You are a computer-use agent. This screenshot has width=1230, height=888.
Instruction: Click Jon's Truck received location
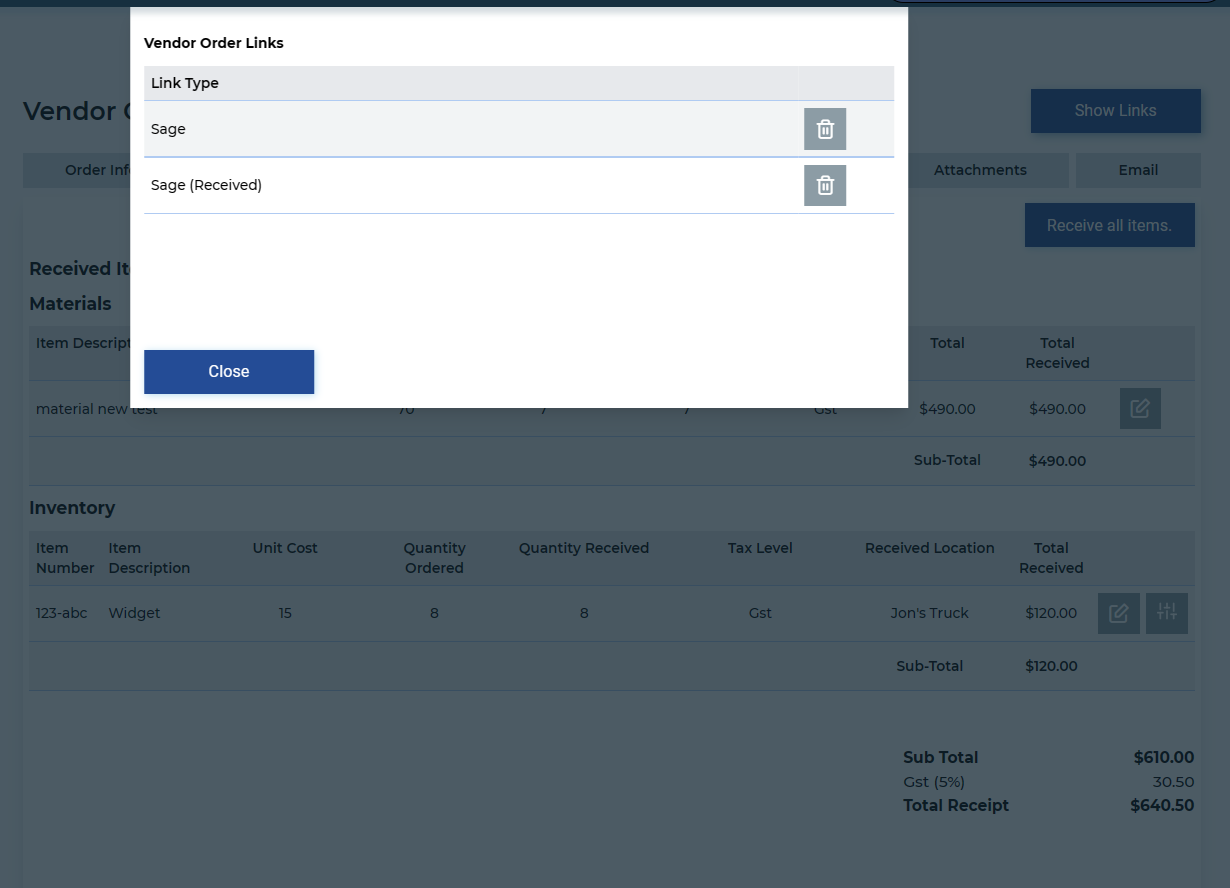pyautogui.click(x=930, y=613)
